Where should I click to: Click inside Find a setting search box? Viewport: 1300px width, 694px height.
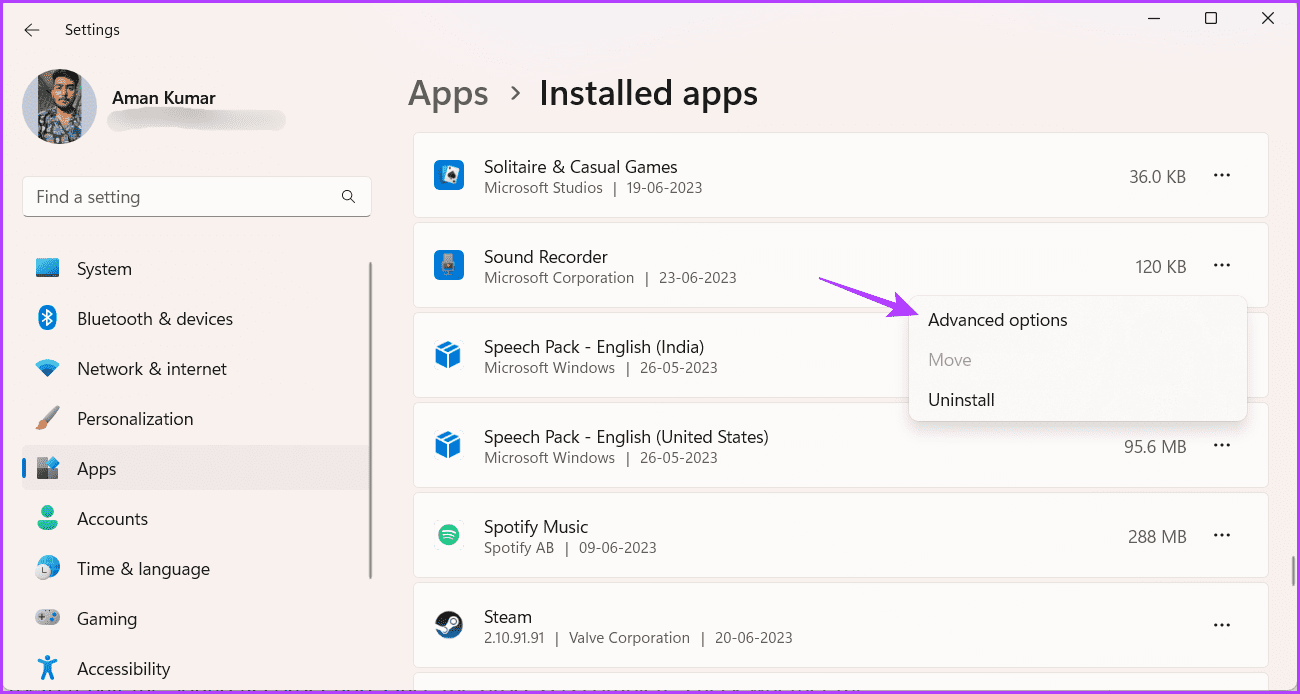coord(196,197)
